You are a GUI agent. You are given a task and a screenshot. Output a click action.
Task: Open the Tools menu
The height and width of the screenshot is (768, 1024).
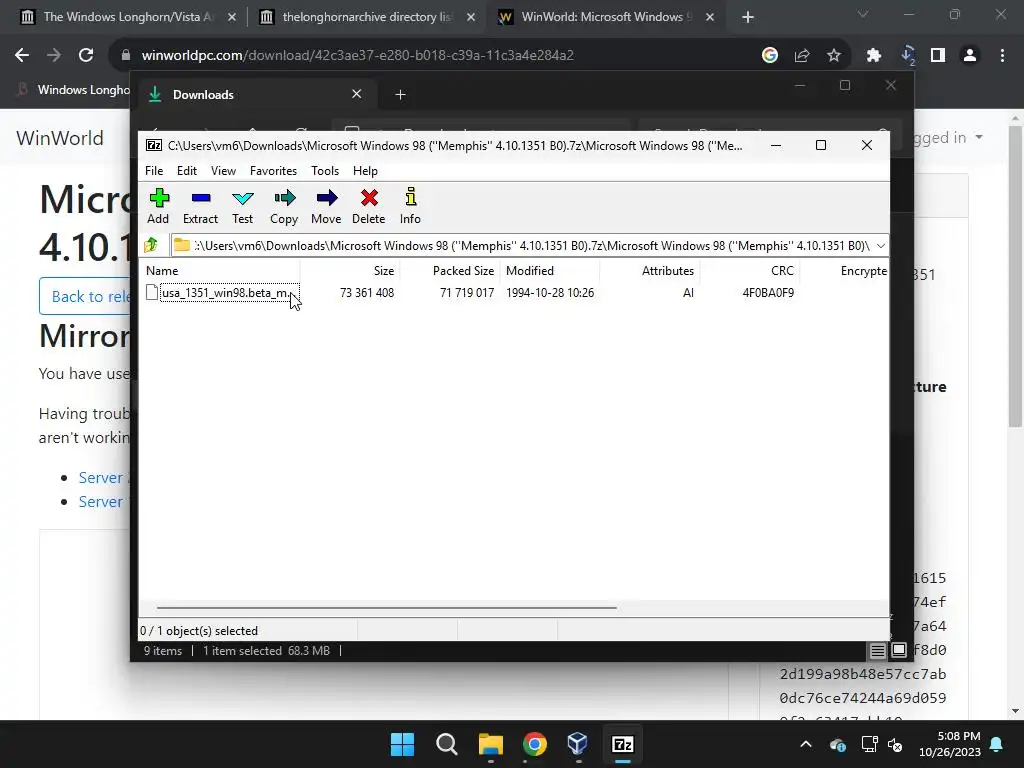coord(325,170)
